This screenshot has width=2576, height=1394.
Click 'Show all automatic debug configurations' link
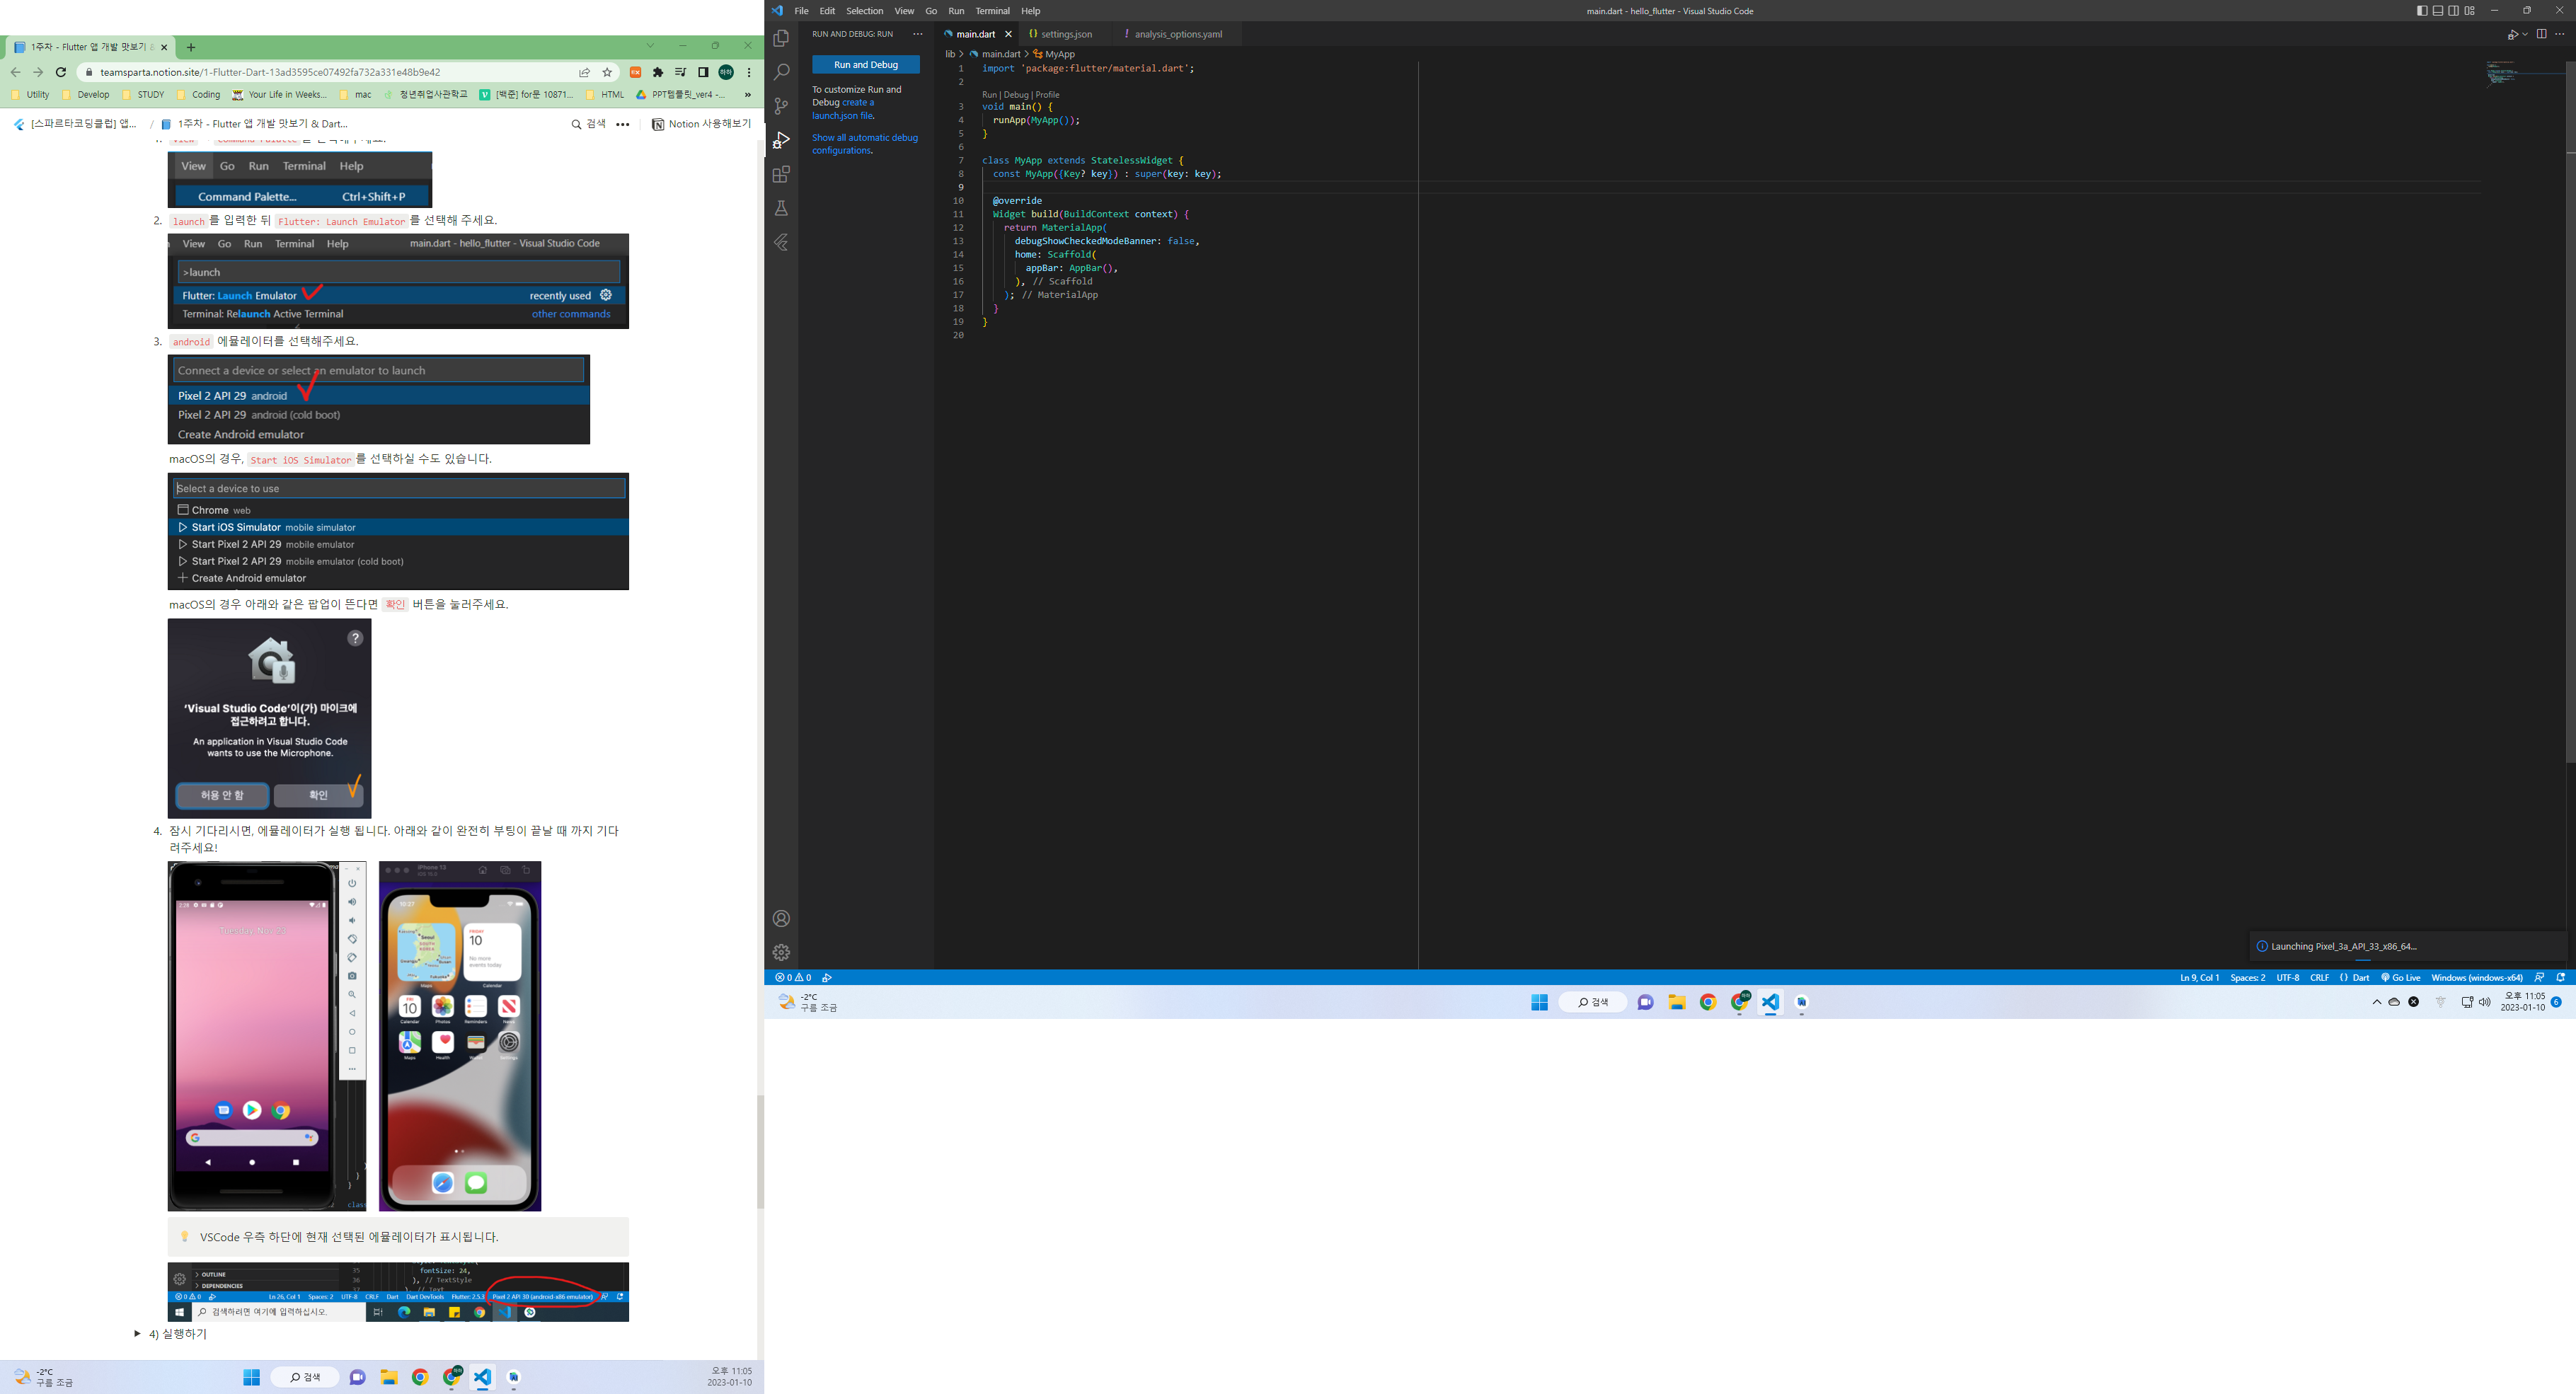865,144
